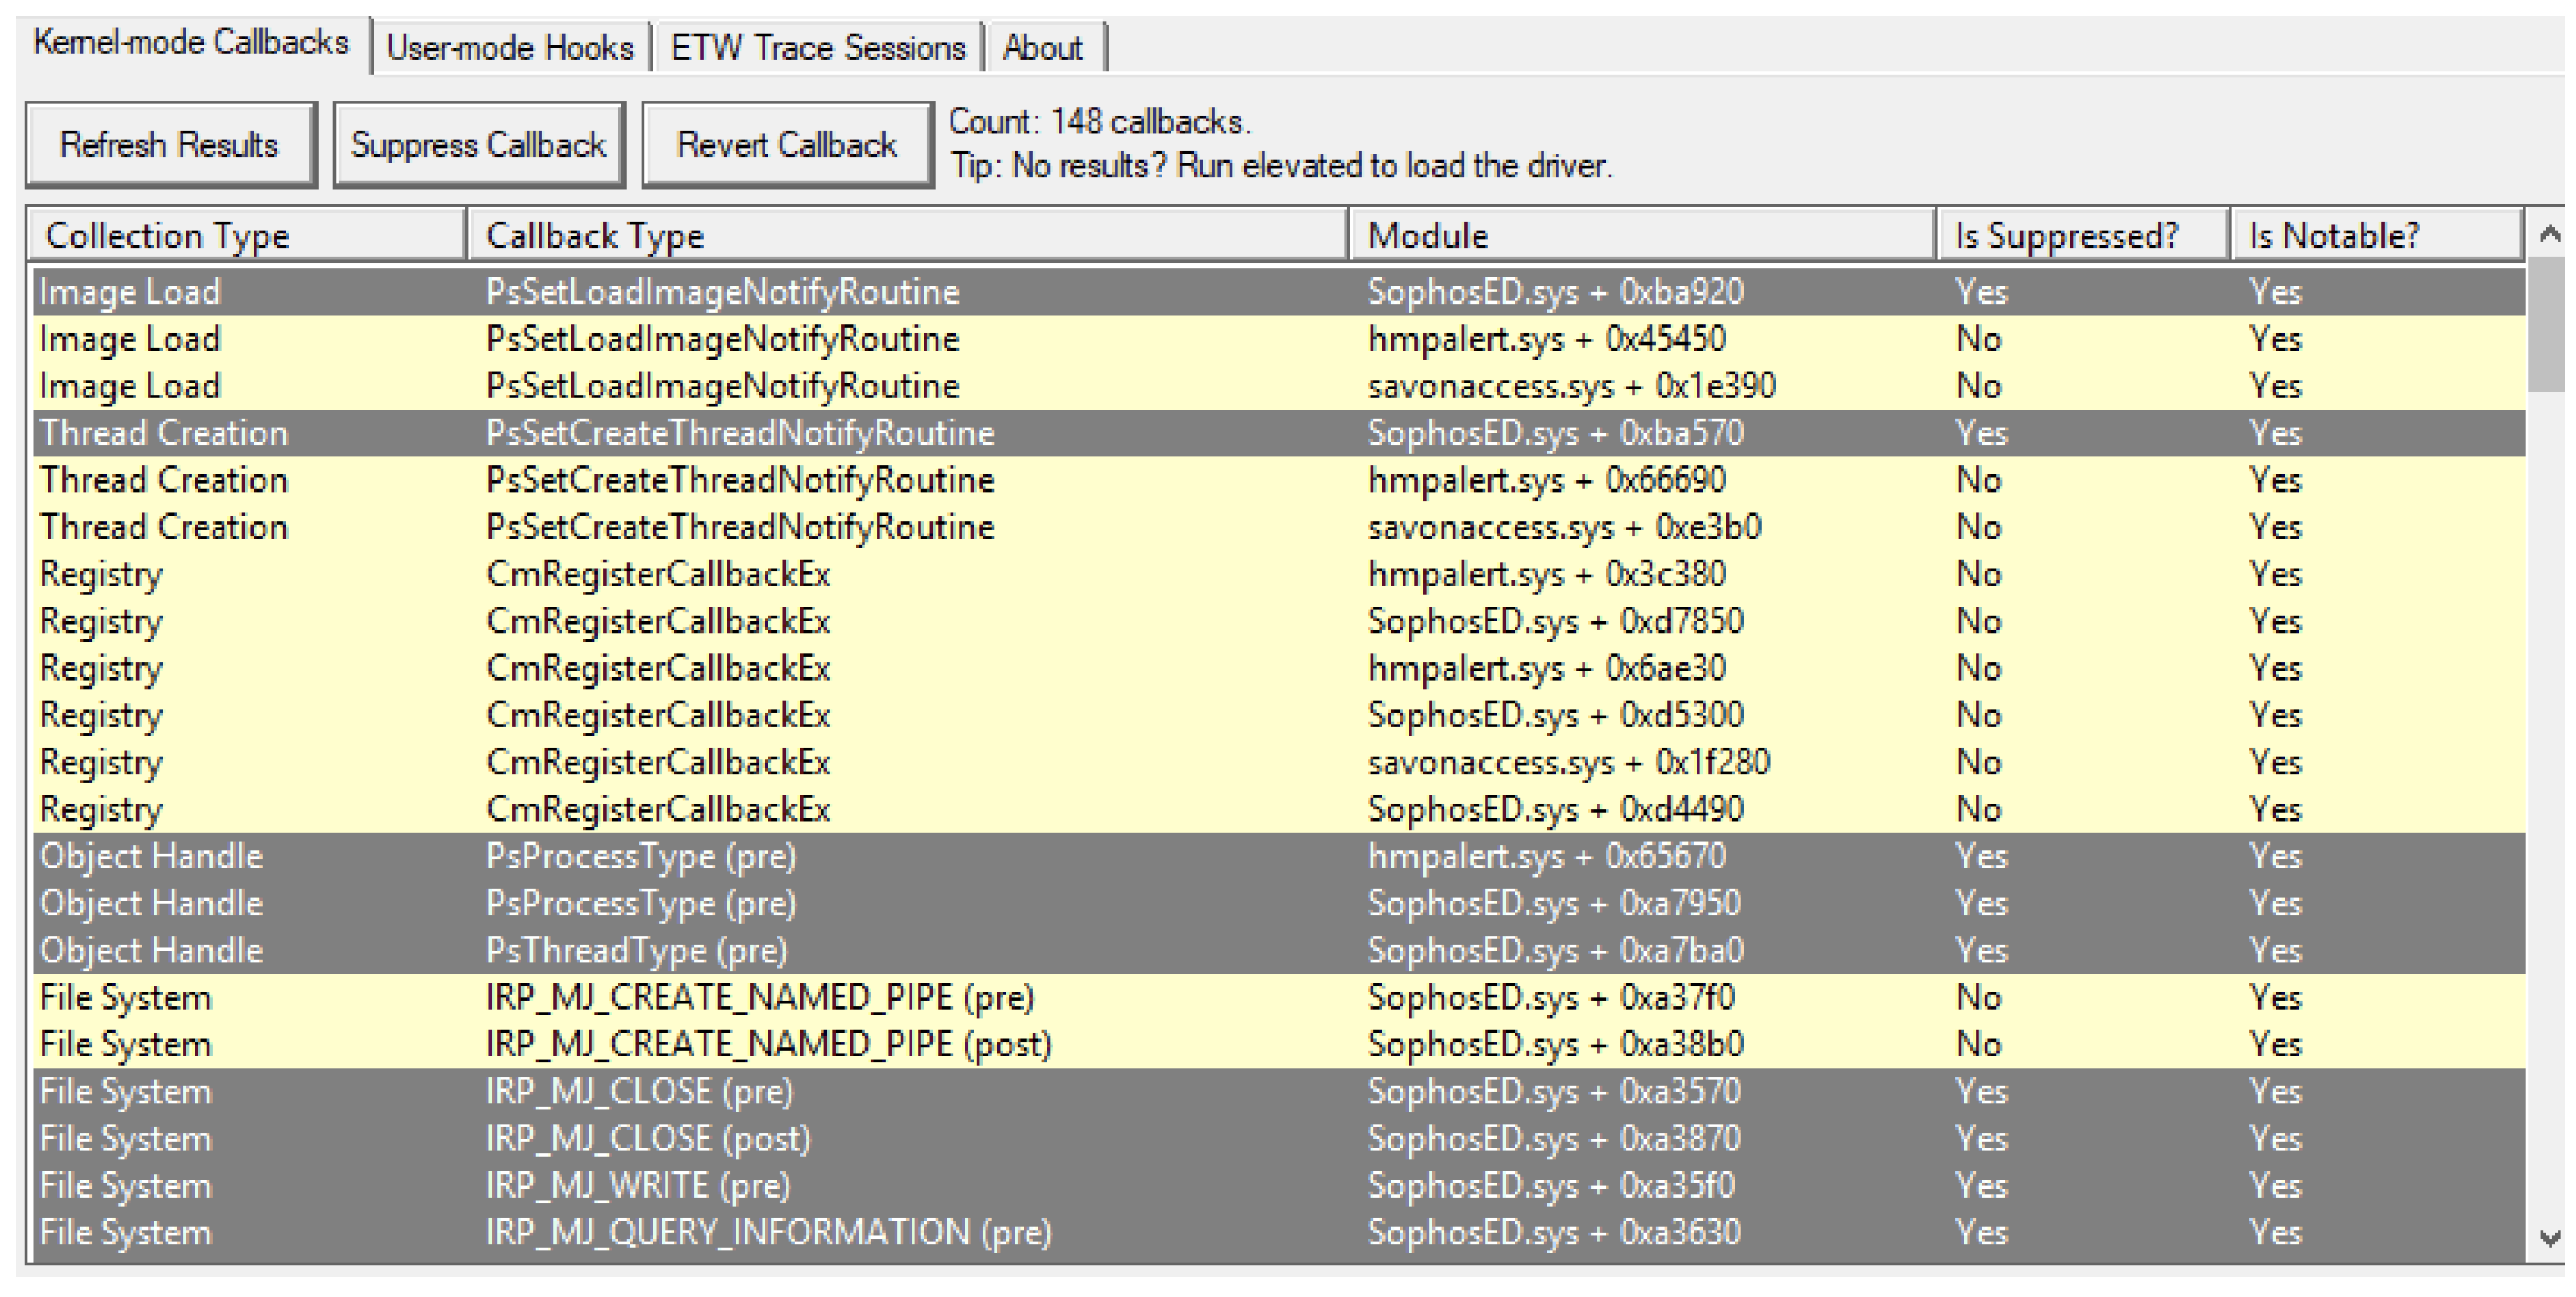The height and width of the screenshot is (1297, 2576).
Task: Click the scrollbar up arrow
Action: pyautogui.click(x=2549, y=234)
